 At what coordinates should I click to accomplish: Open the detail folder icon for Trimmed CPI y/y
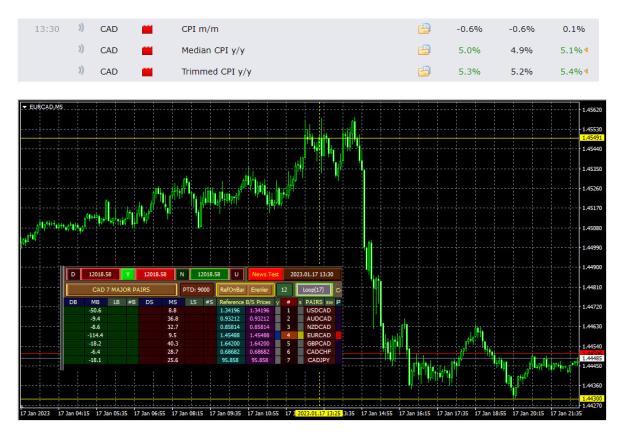click(424, 71)
